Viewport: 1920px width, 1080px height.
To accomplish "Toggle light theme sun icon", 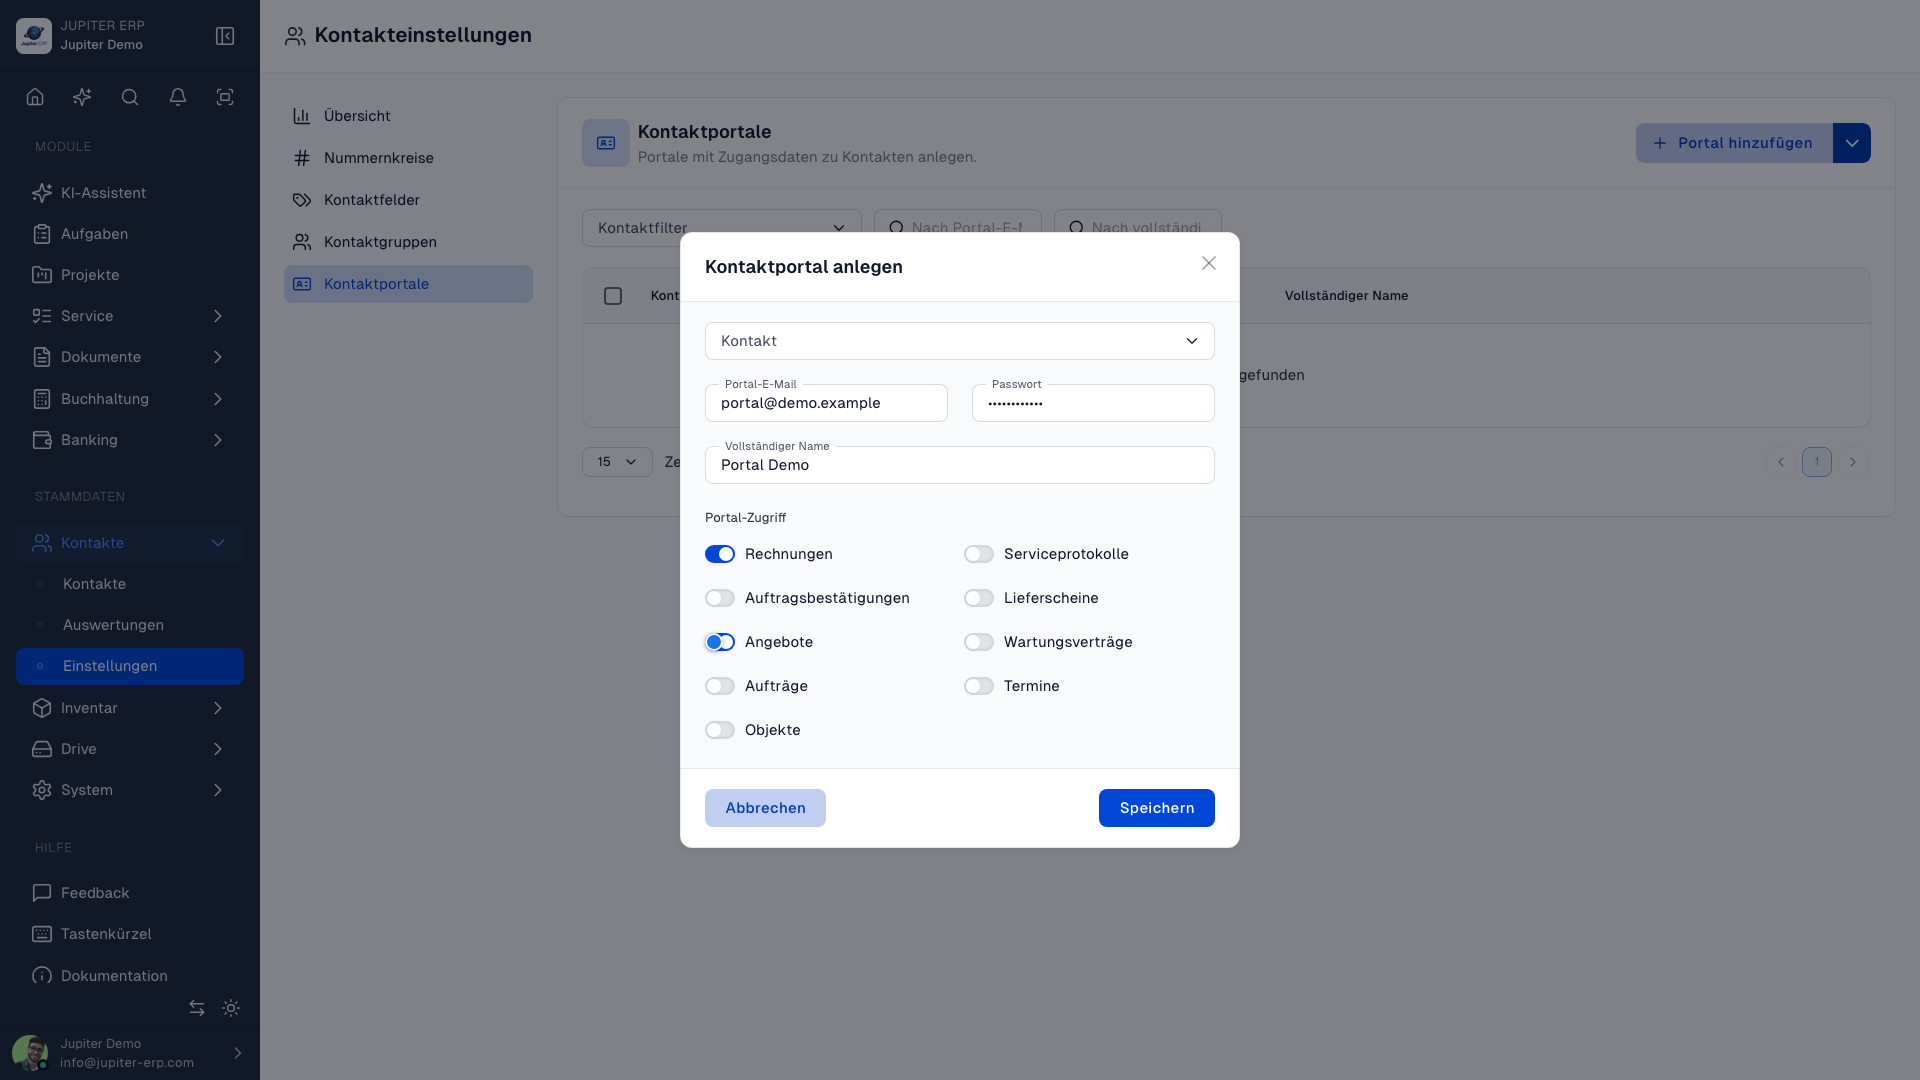I will click(x=231, y=1008).
